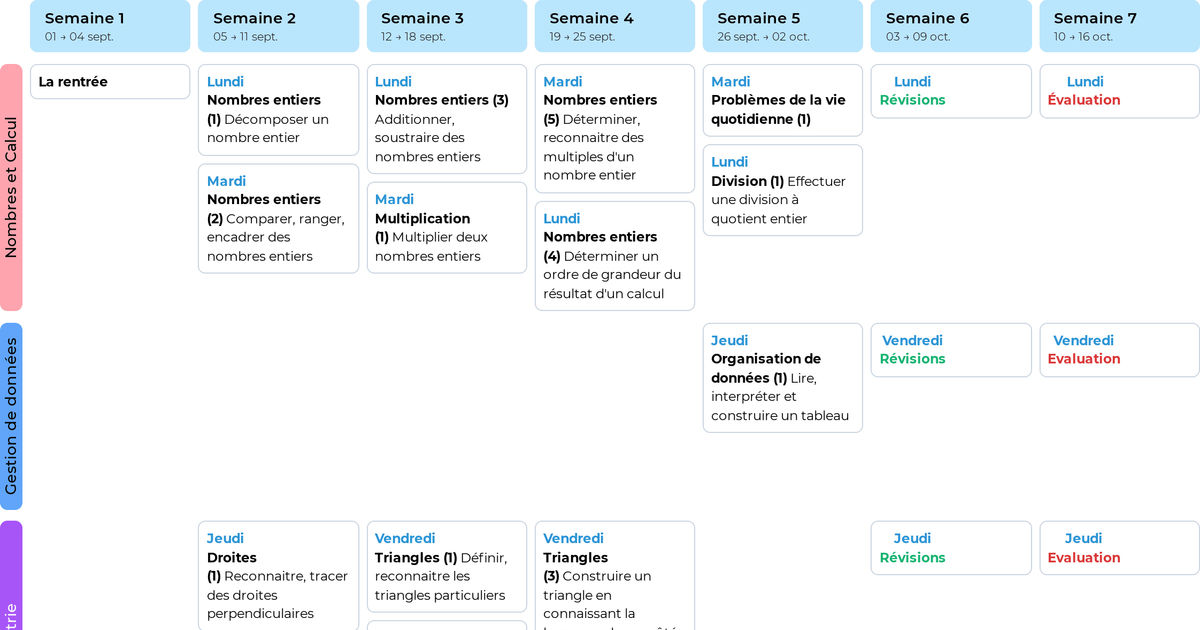Open the Décomposer un nombre entier card
This screenshot has height=630, width=1200.
278,110
